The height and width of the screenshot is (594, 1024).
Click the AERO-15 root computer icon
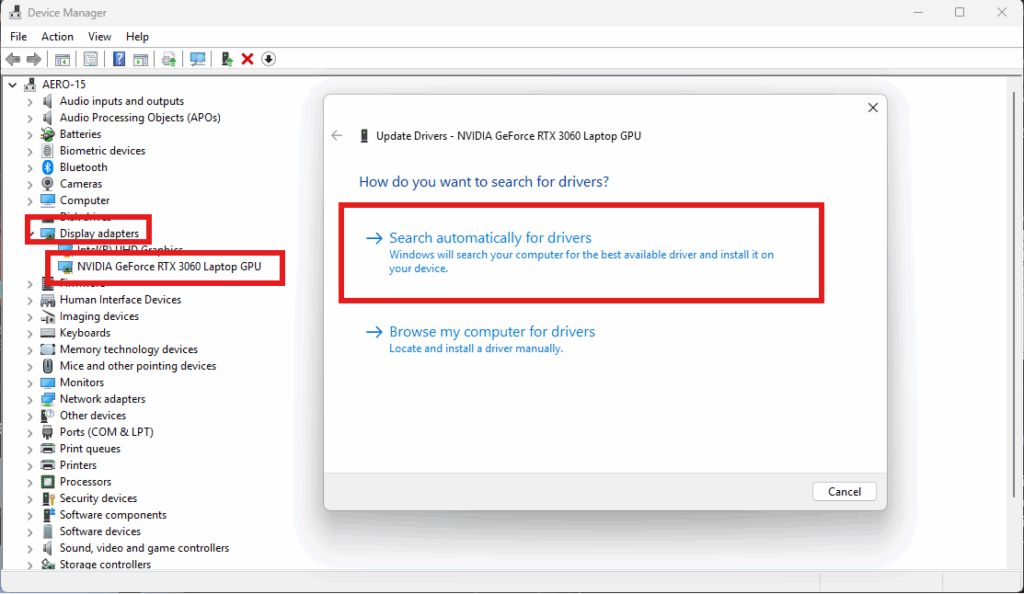30,84
